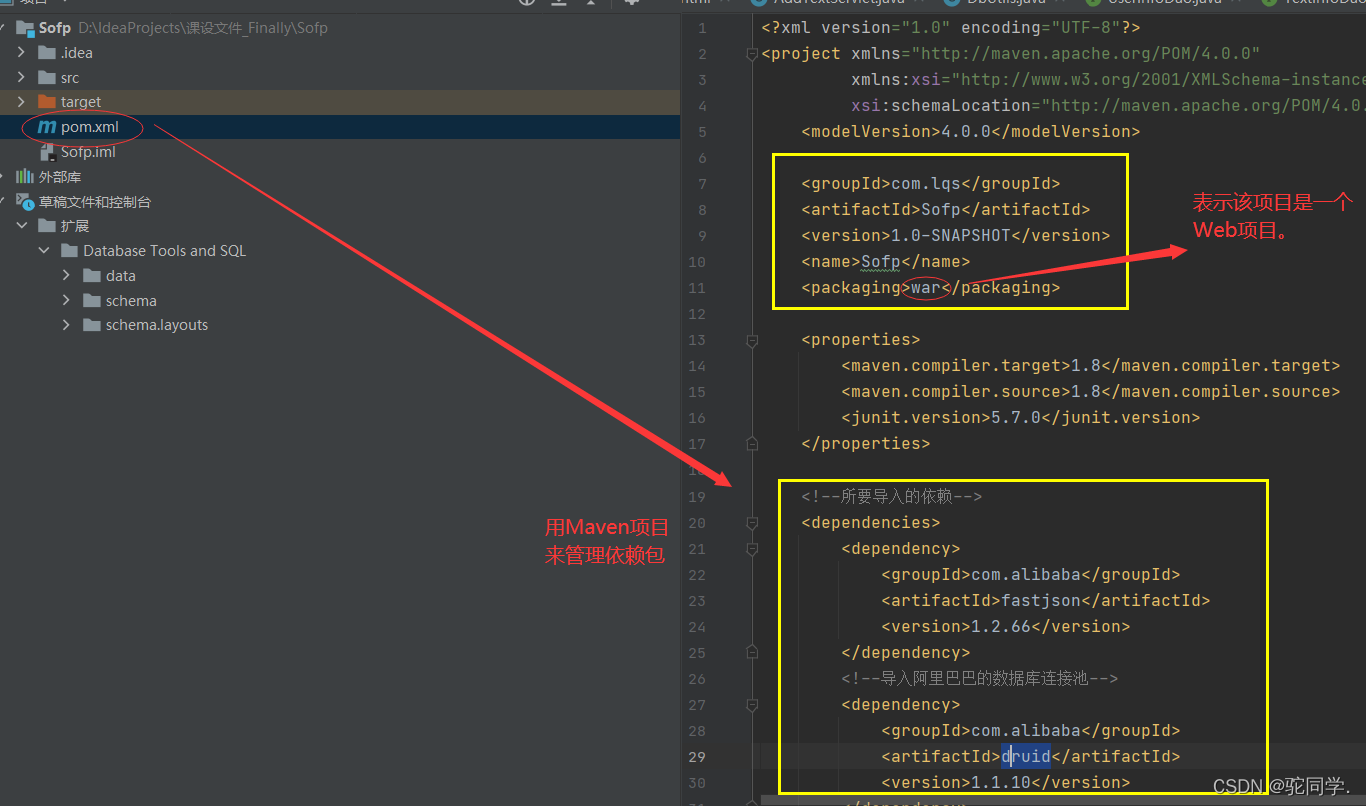Click the artifactId fastjson line
This screenshot has height=806, width=1366.
(x=1045, y=600)
